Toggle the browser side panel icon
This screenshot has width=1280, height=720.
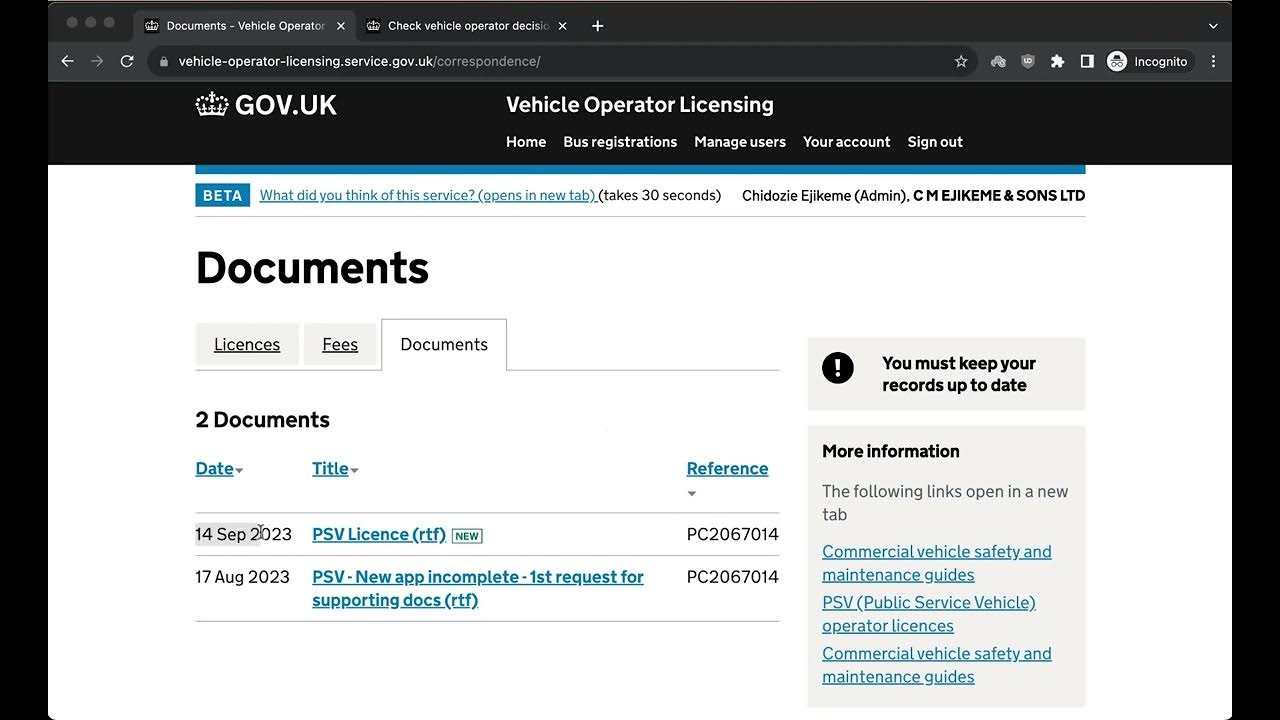point(1087,61)
